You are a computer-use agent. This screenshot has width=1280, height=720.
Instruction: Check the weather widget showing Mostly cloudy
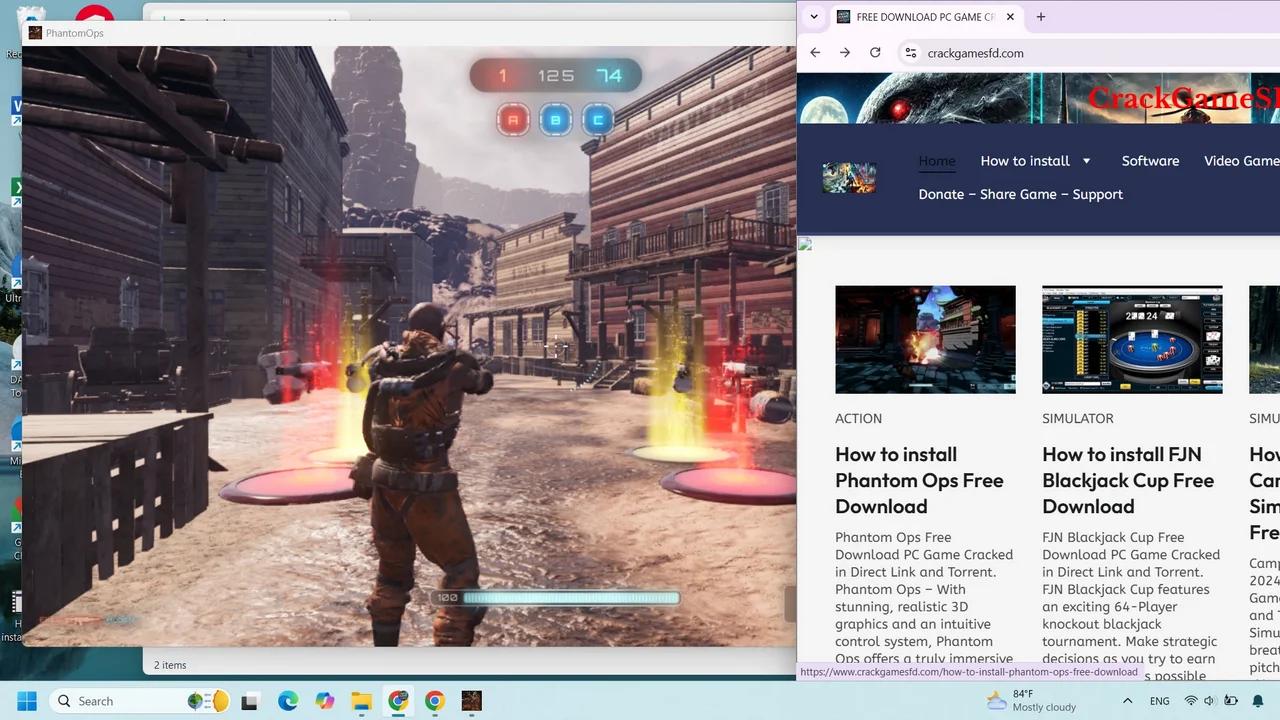pos(1030,701)
